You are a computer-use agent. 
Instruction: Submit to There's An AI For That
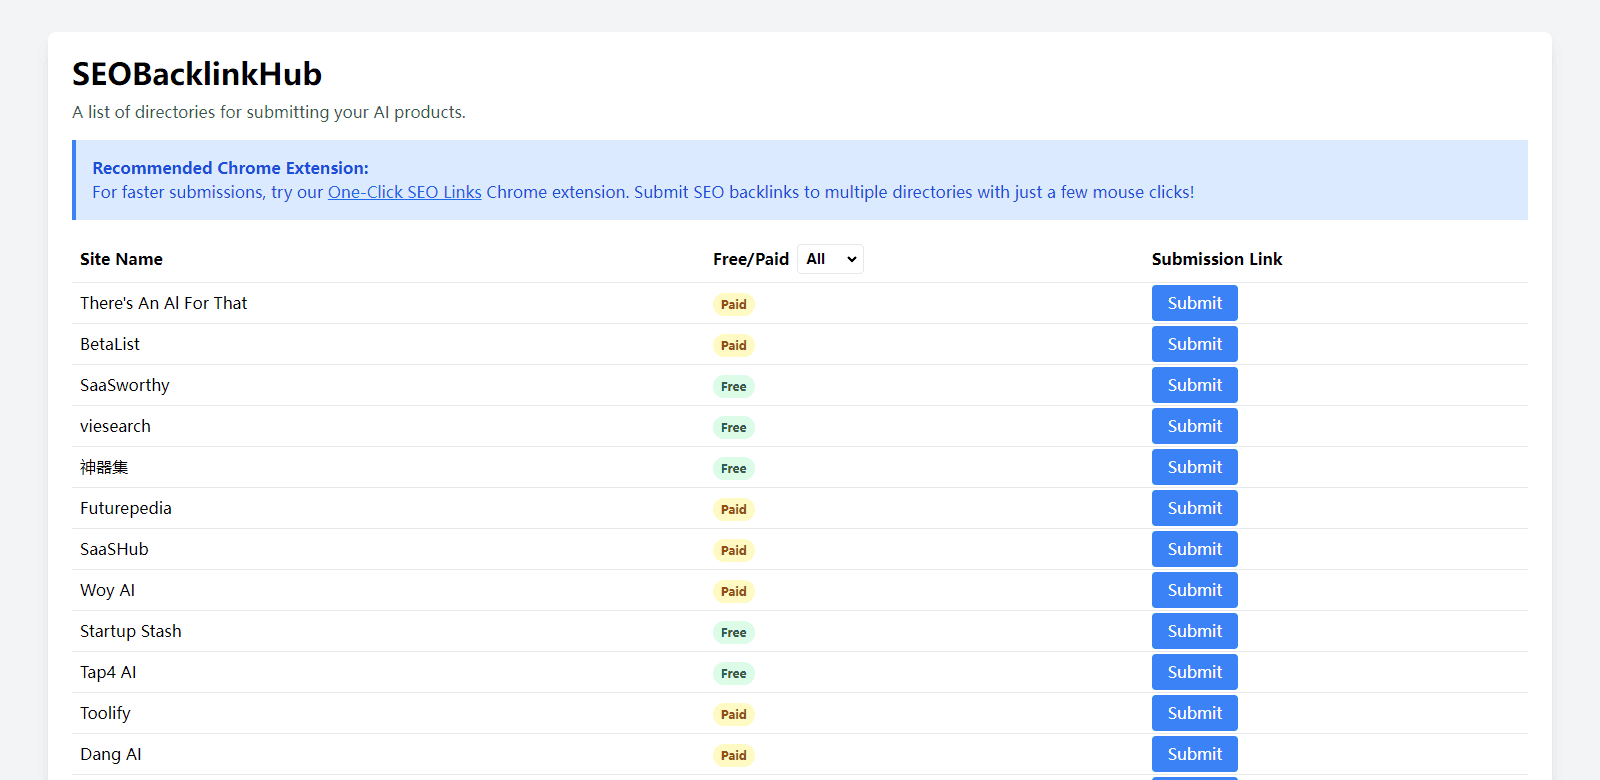[1195, 303]
